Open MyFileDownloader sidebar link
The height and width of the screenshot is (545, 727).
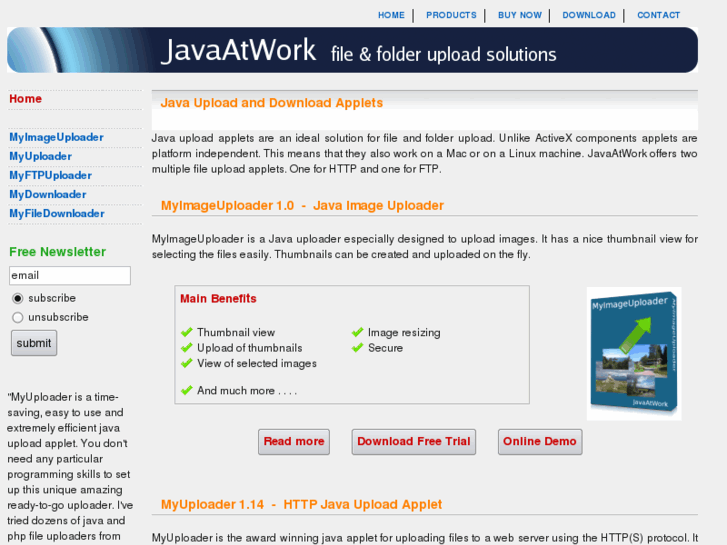click(57, 213)
